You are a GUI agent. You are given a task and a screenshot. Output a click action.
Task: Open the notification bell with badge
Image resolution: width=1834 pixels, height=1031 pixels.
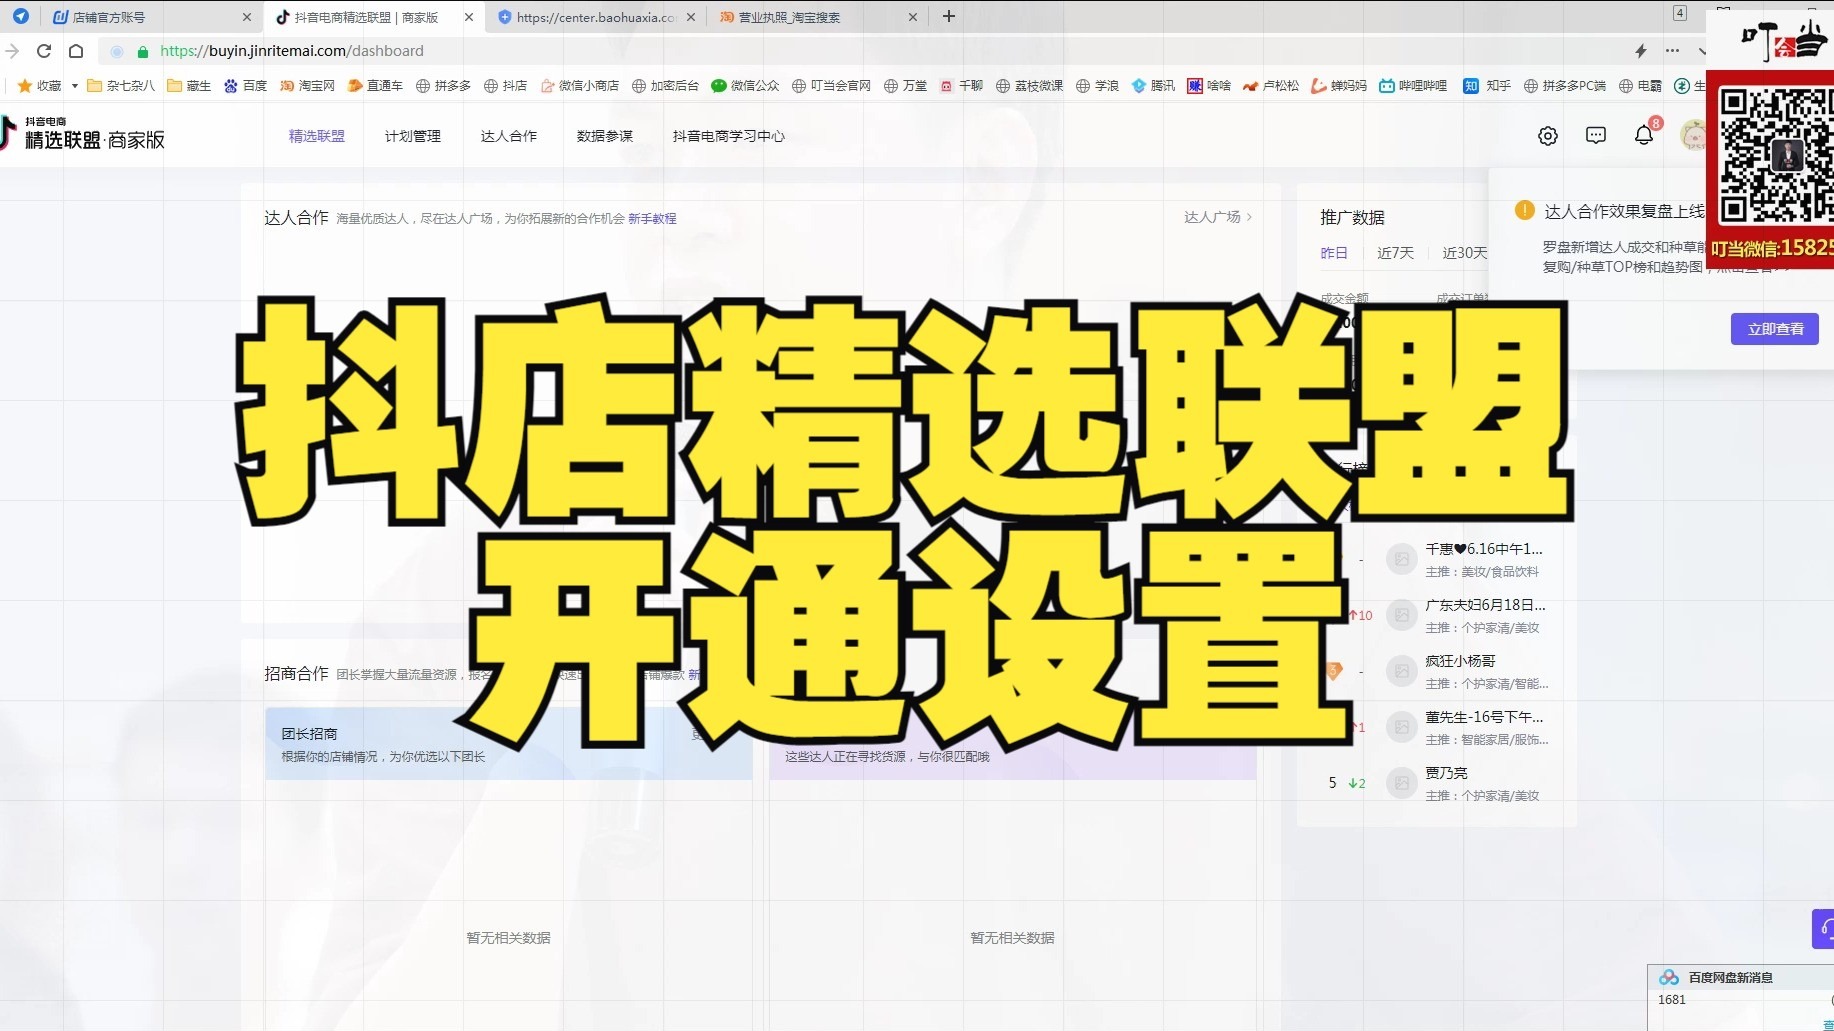(x=1643, y=135)
